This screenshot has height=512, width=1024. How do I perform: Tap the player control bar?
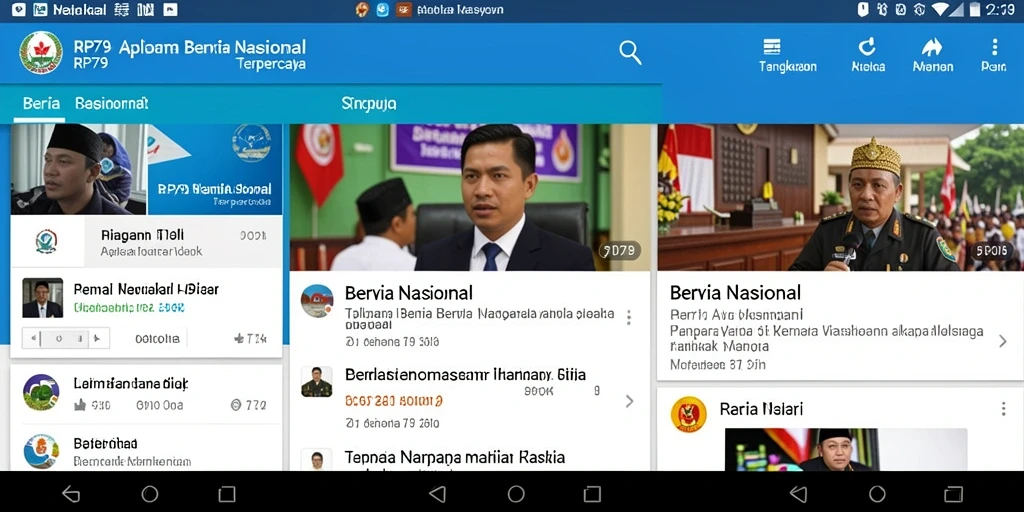point(66,338)
